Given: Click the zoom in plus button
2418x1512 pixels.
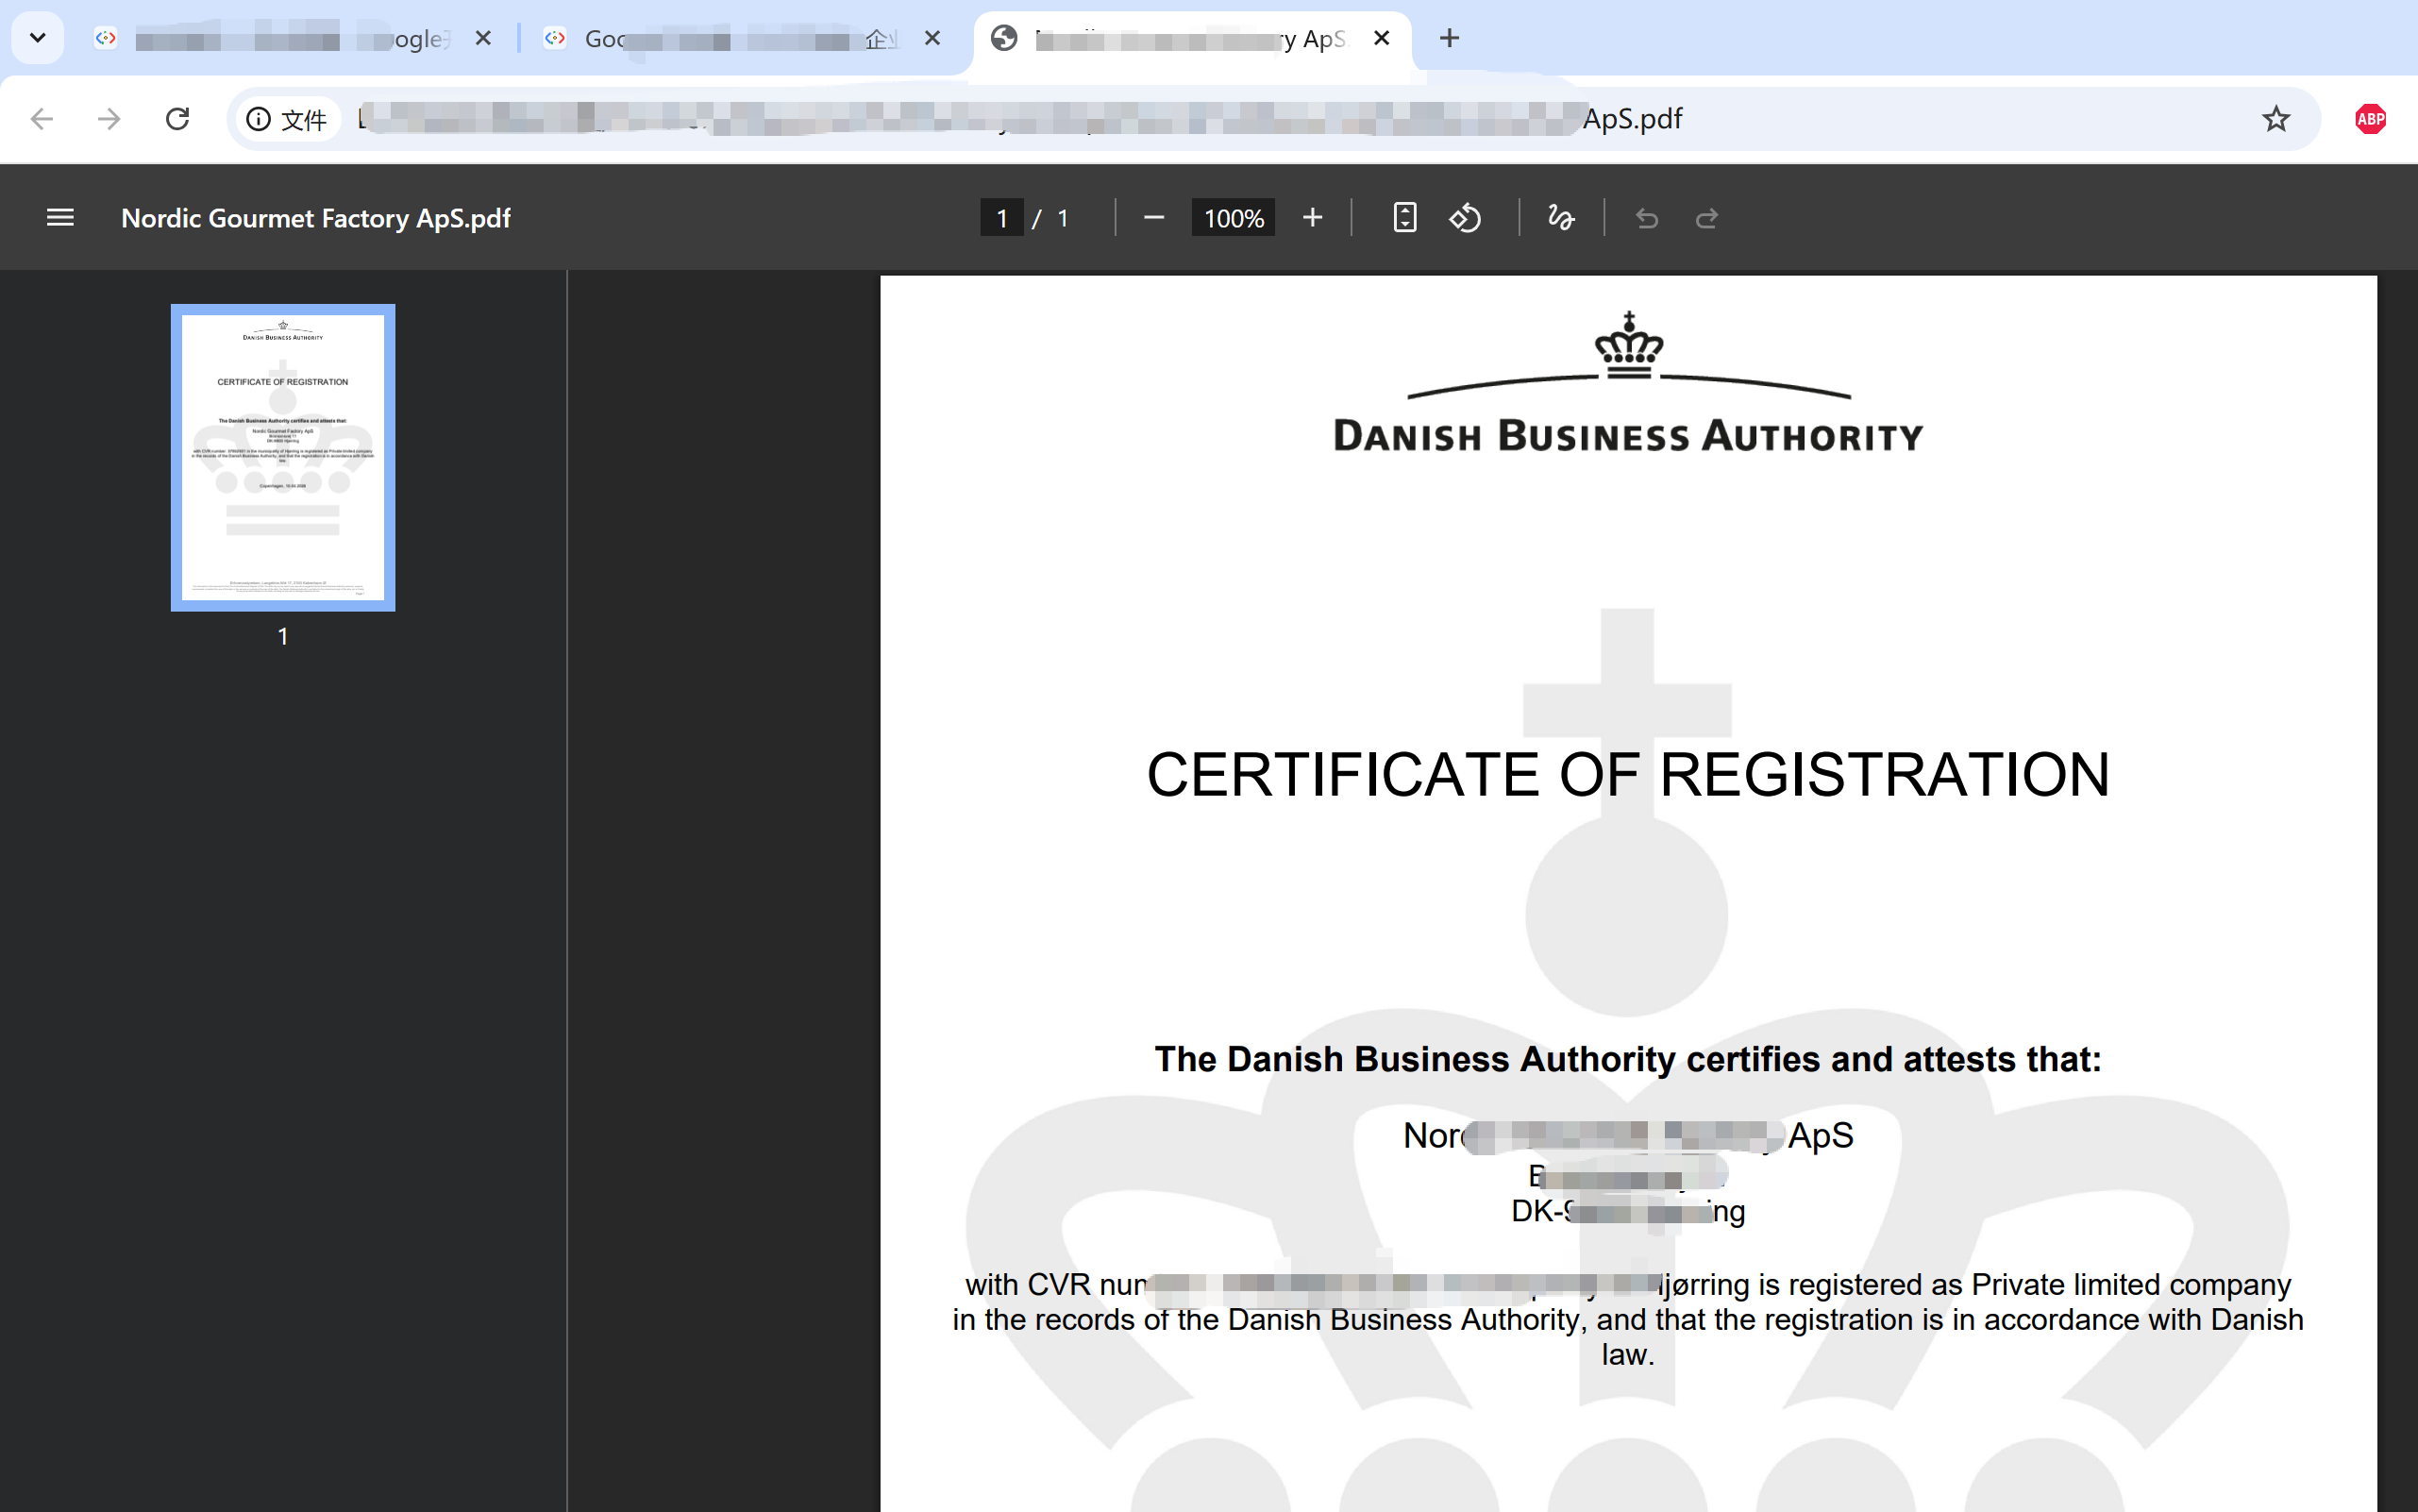Looking at the screenshot, I should coord(1312,218).
